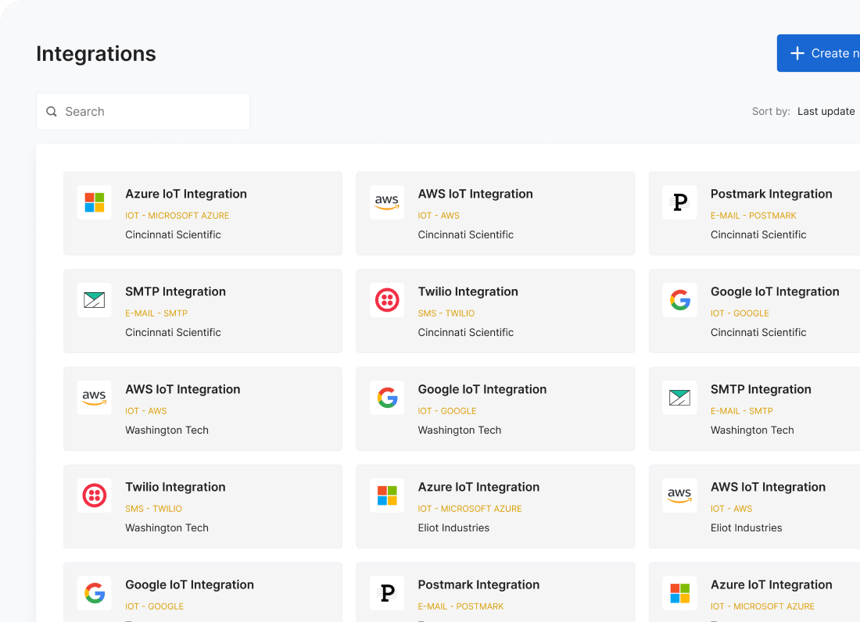Click envelope icon on Cincinnati Scientific SMTP card
Screen dimensions: 860x622
[x=94, y=300]
